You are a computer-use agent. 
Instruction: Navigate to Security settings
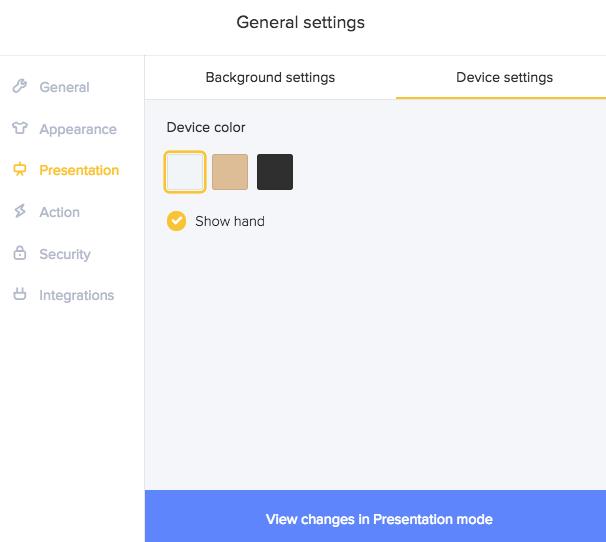point(64,254)
